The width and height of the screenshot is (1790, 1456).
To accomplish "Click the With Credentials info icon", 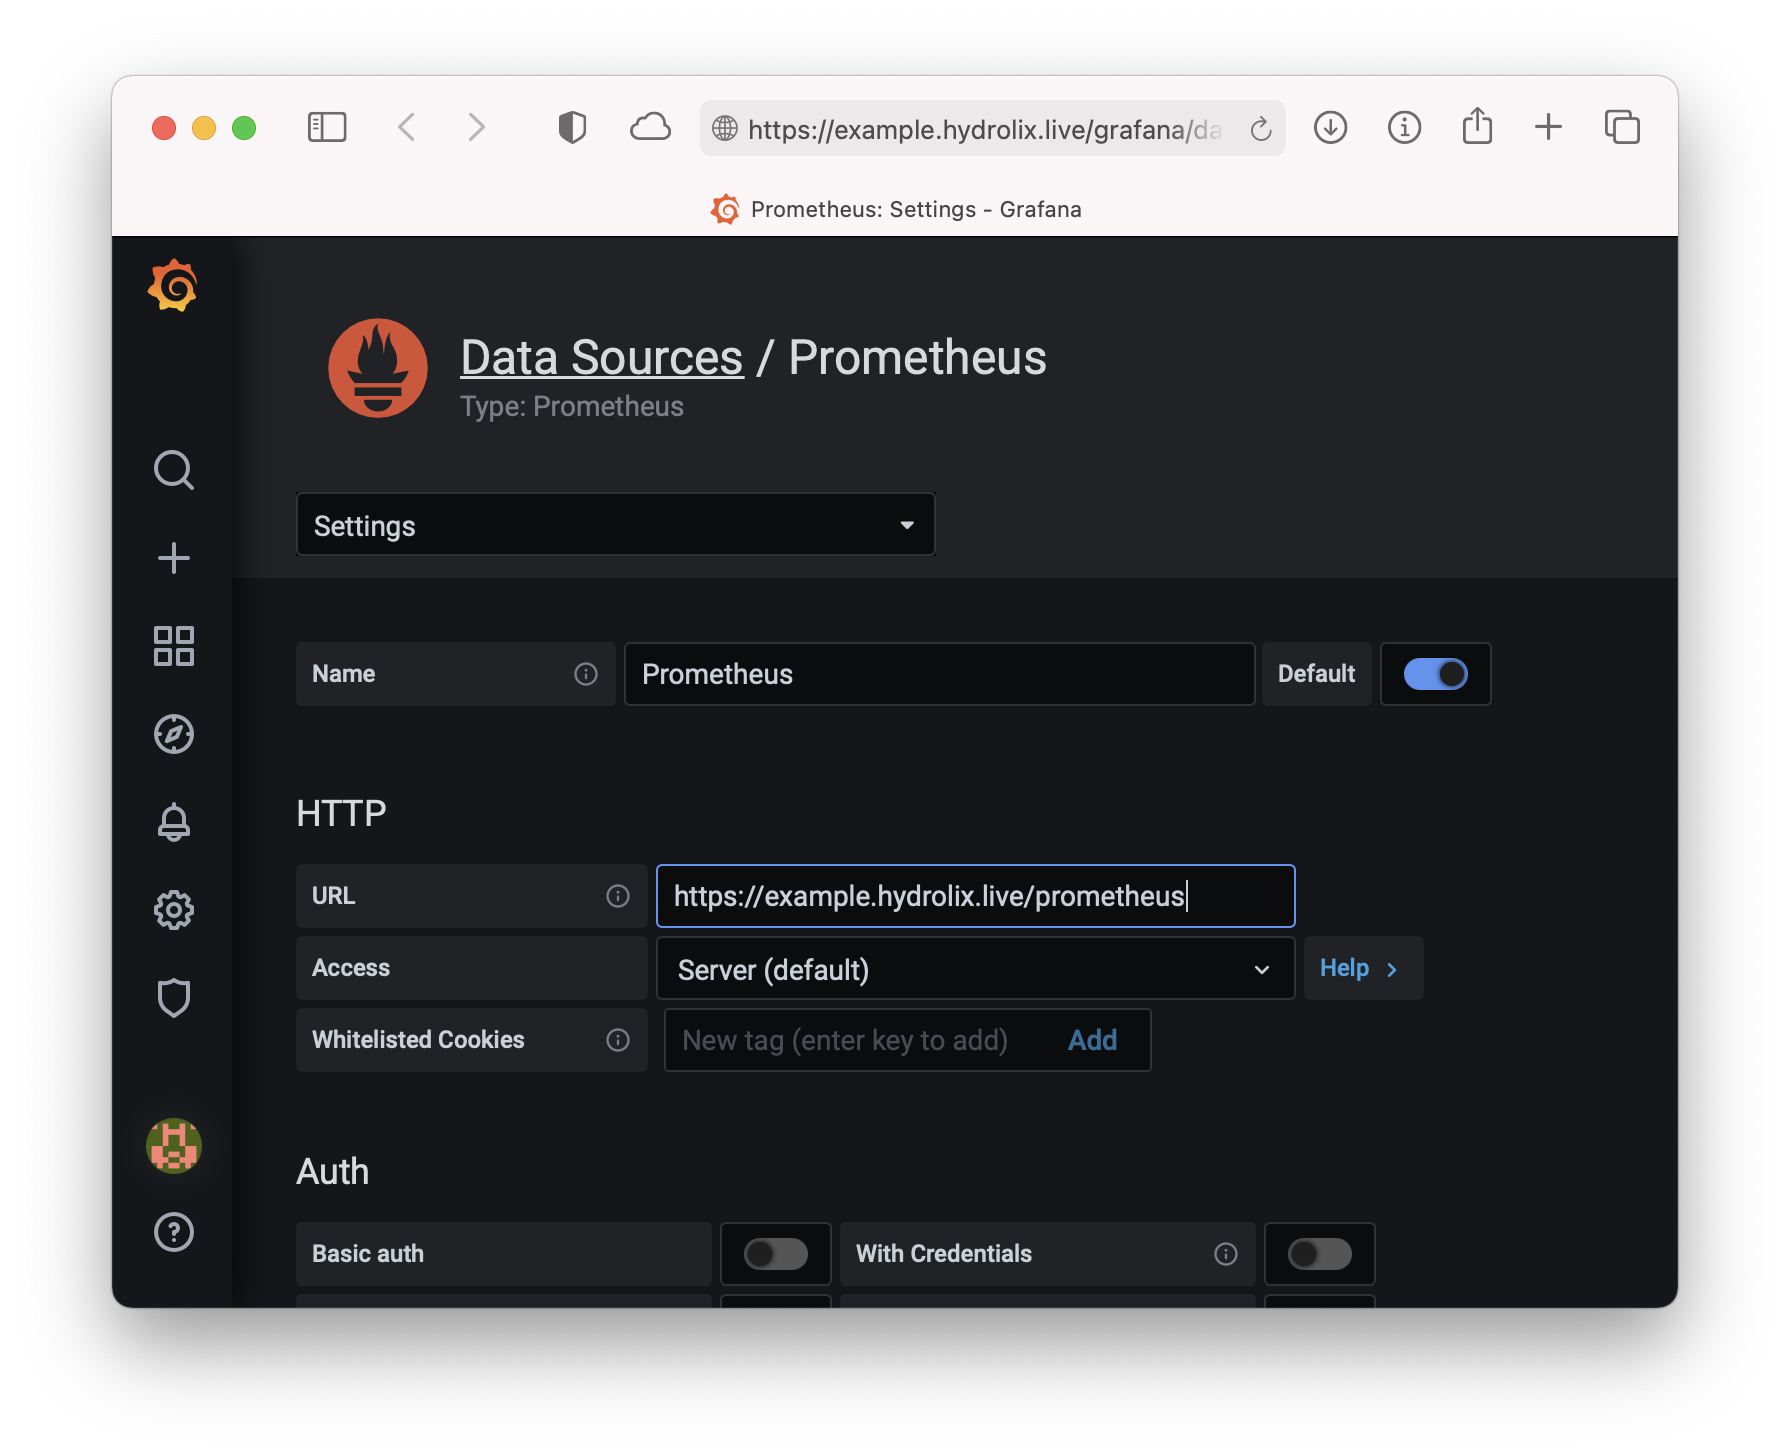I will pyautogui.click(x=1226, y=1254).
